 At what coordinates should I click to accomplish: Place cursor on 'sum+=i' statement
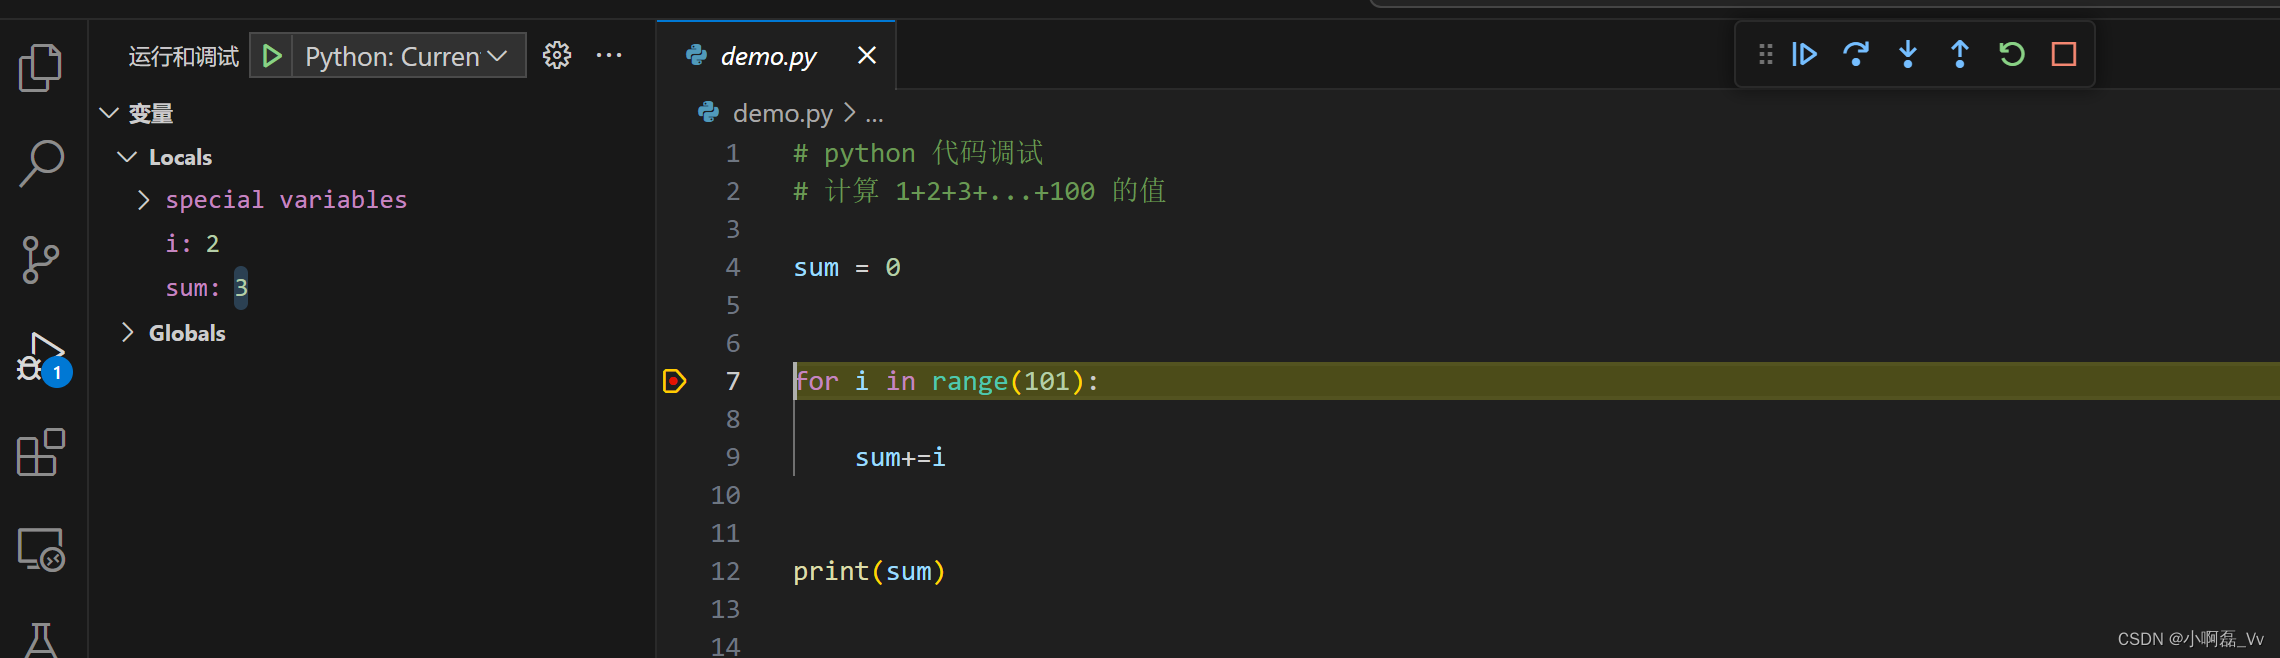click(x=900, y=457)
